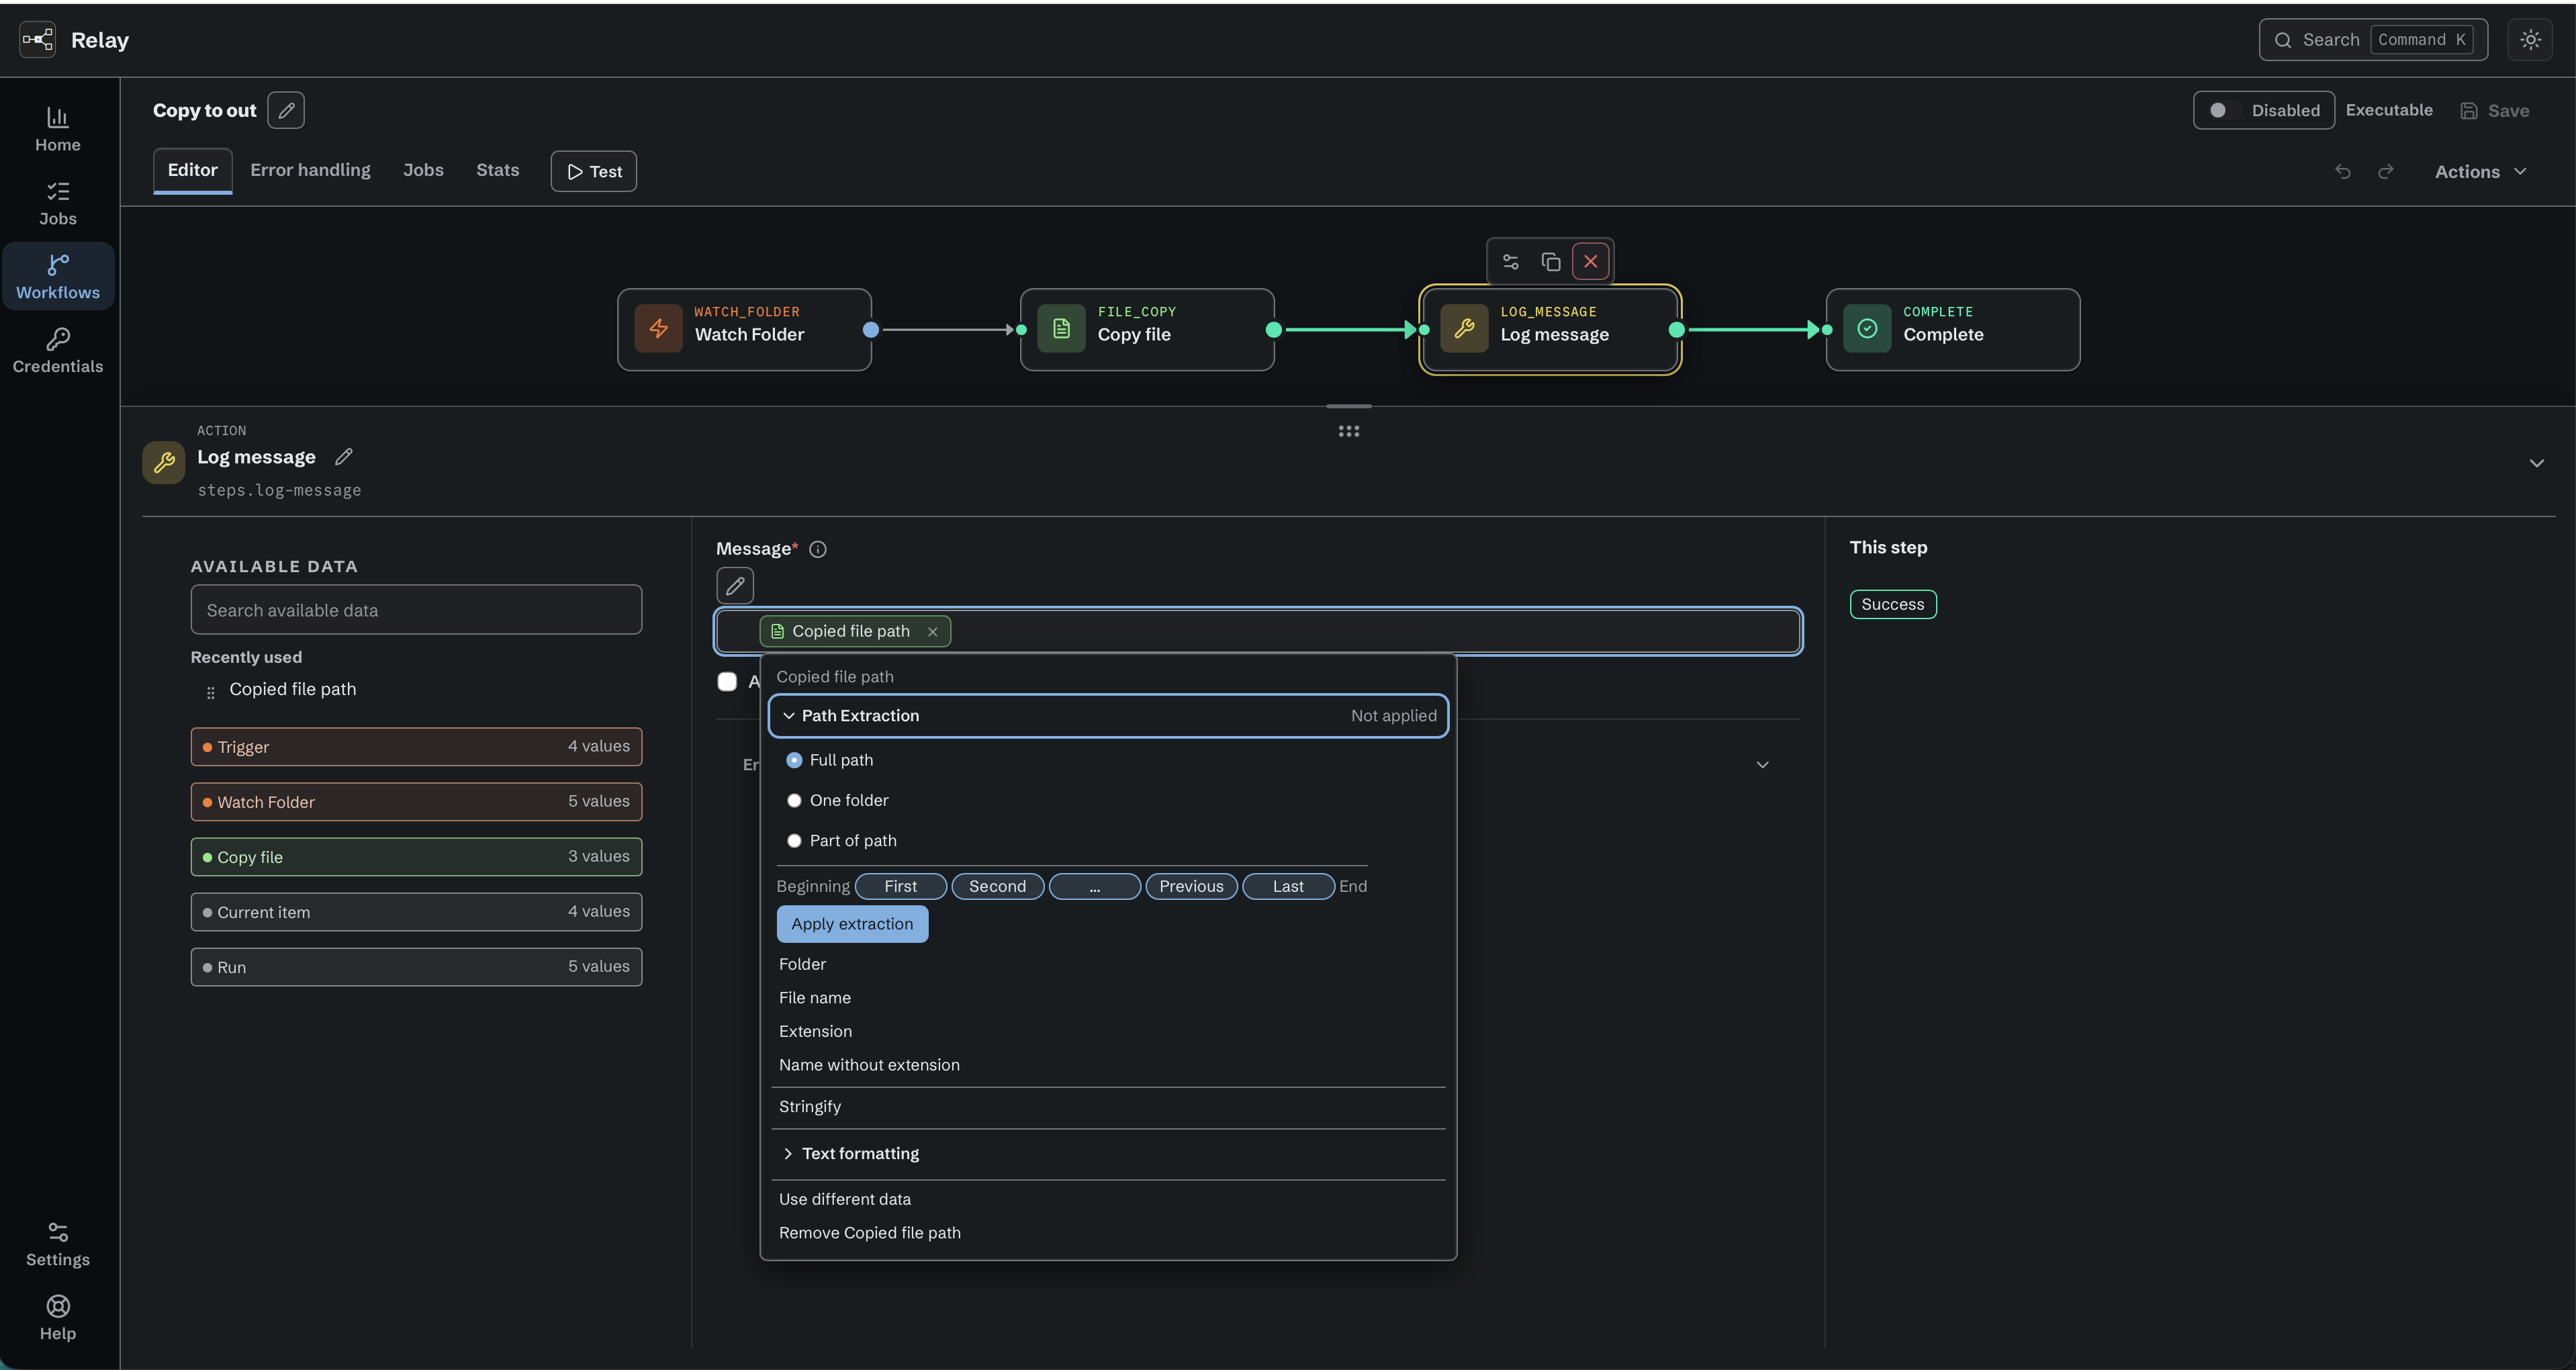2576x1370 pixels.
Task: Open Help in the sidebar
Action: click(x=58, y=1319)
